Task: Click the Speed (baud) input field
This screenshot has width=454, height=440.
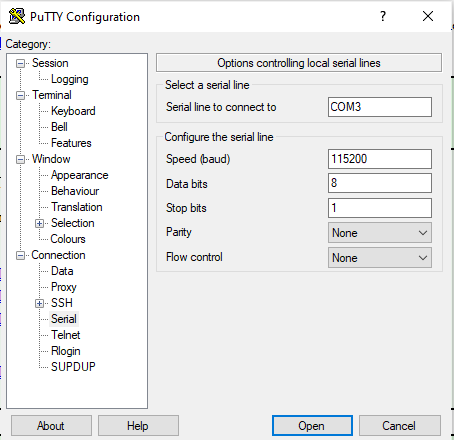Action: click(380, 159)
